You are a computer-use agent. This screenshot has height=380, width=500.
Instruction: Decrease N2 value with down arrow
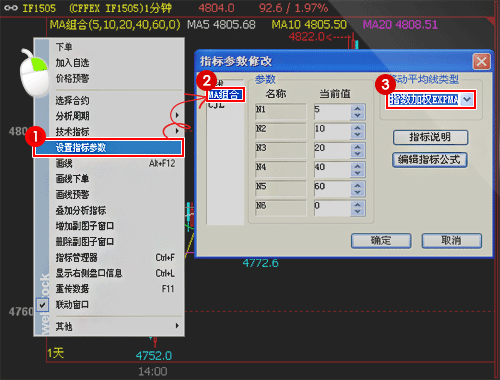(x=357, y=135)
